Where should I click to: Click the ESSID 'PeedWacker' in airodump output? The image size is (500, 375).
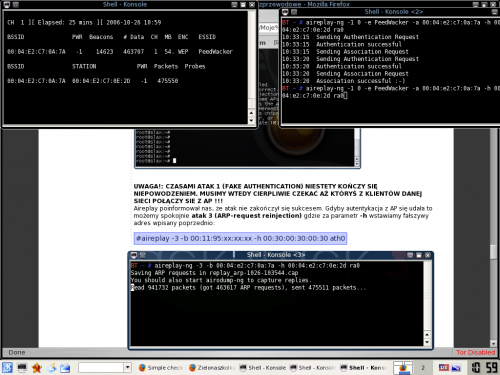pyautogui.click(x=215, y=52)
